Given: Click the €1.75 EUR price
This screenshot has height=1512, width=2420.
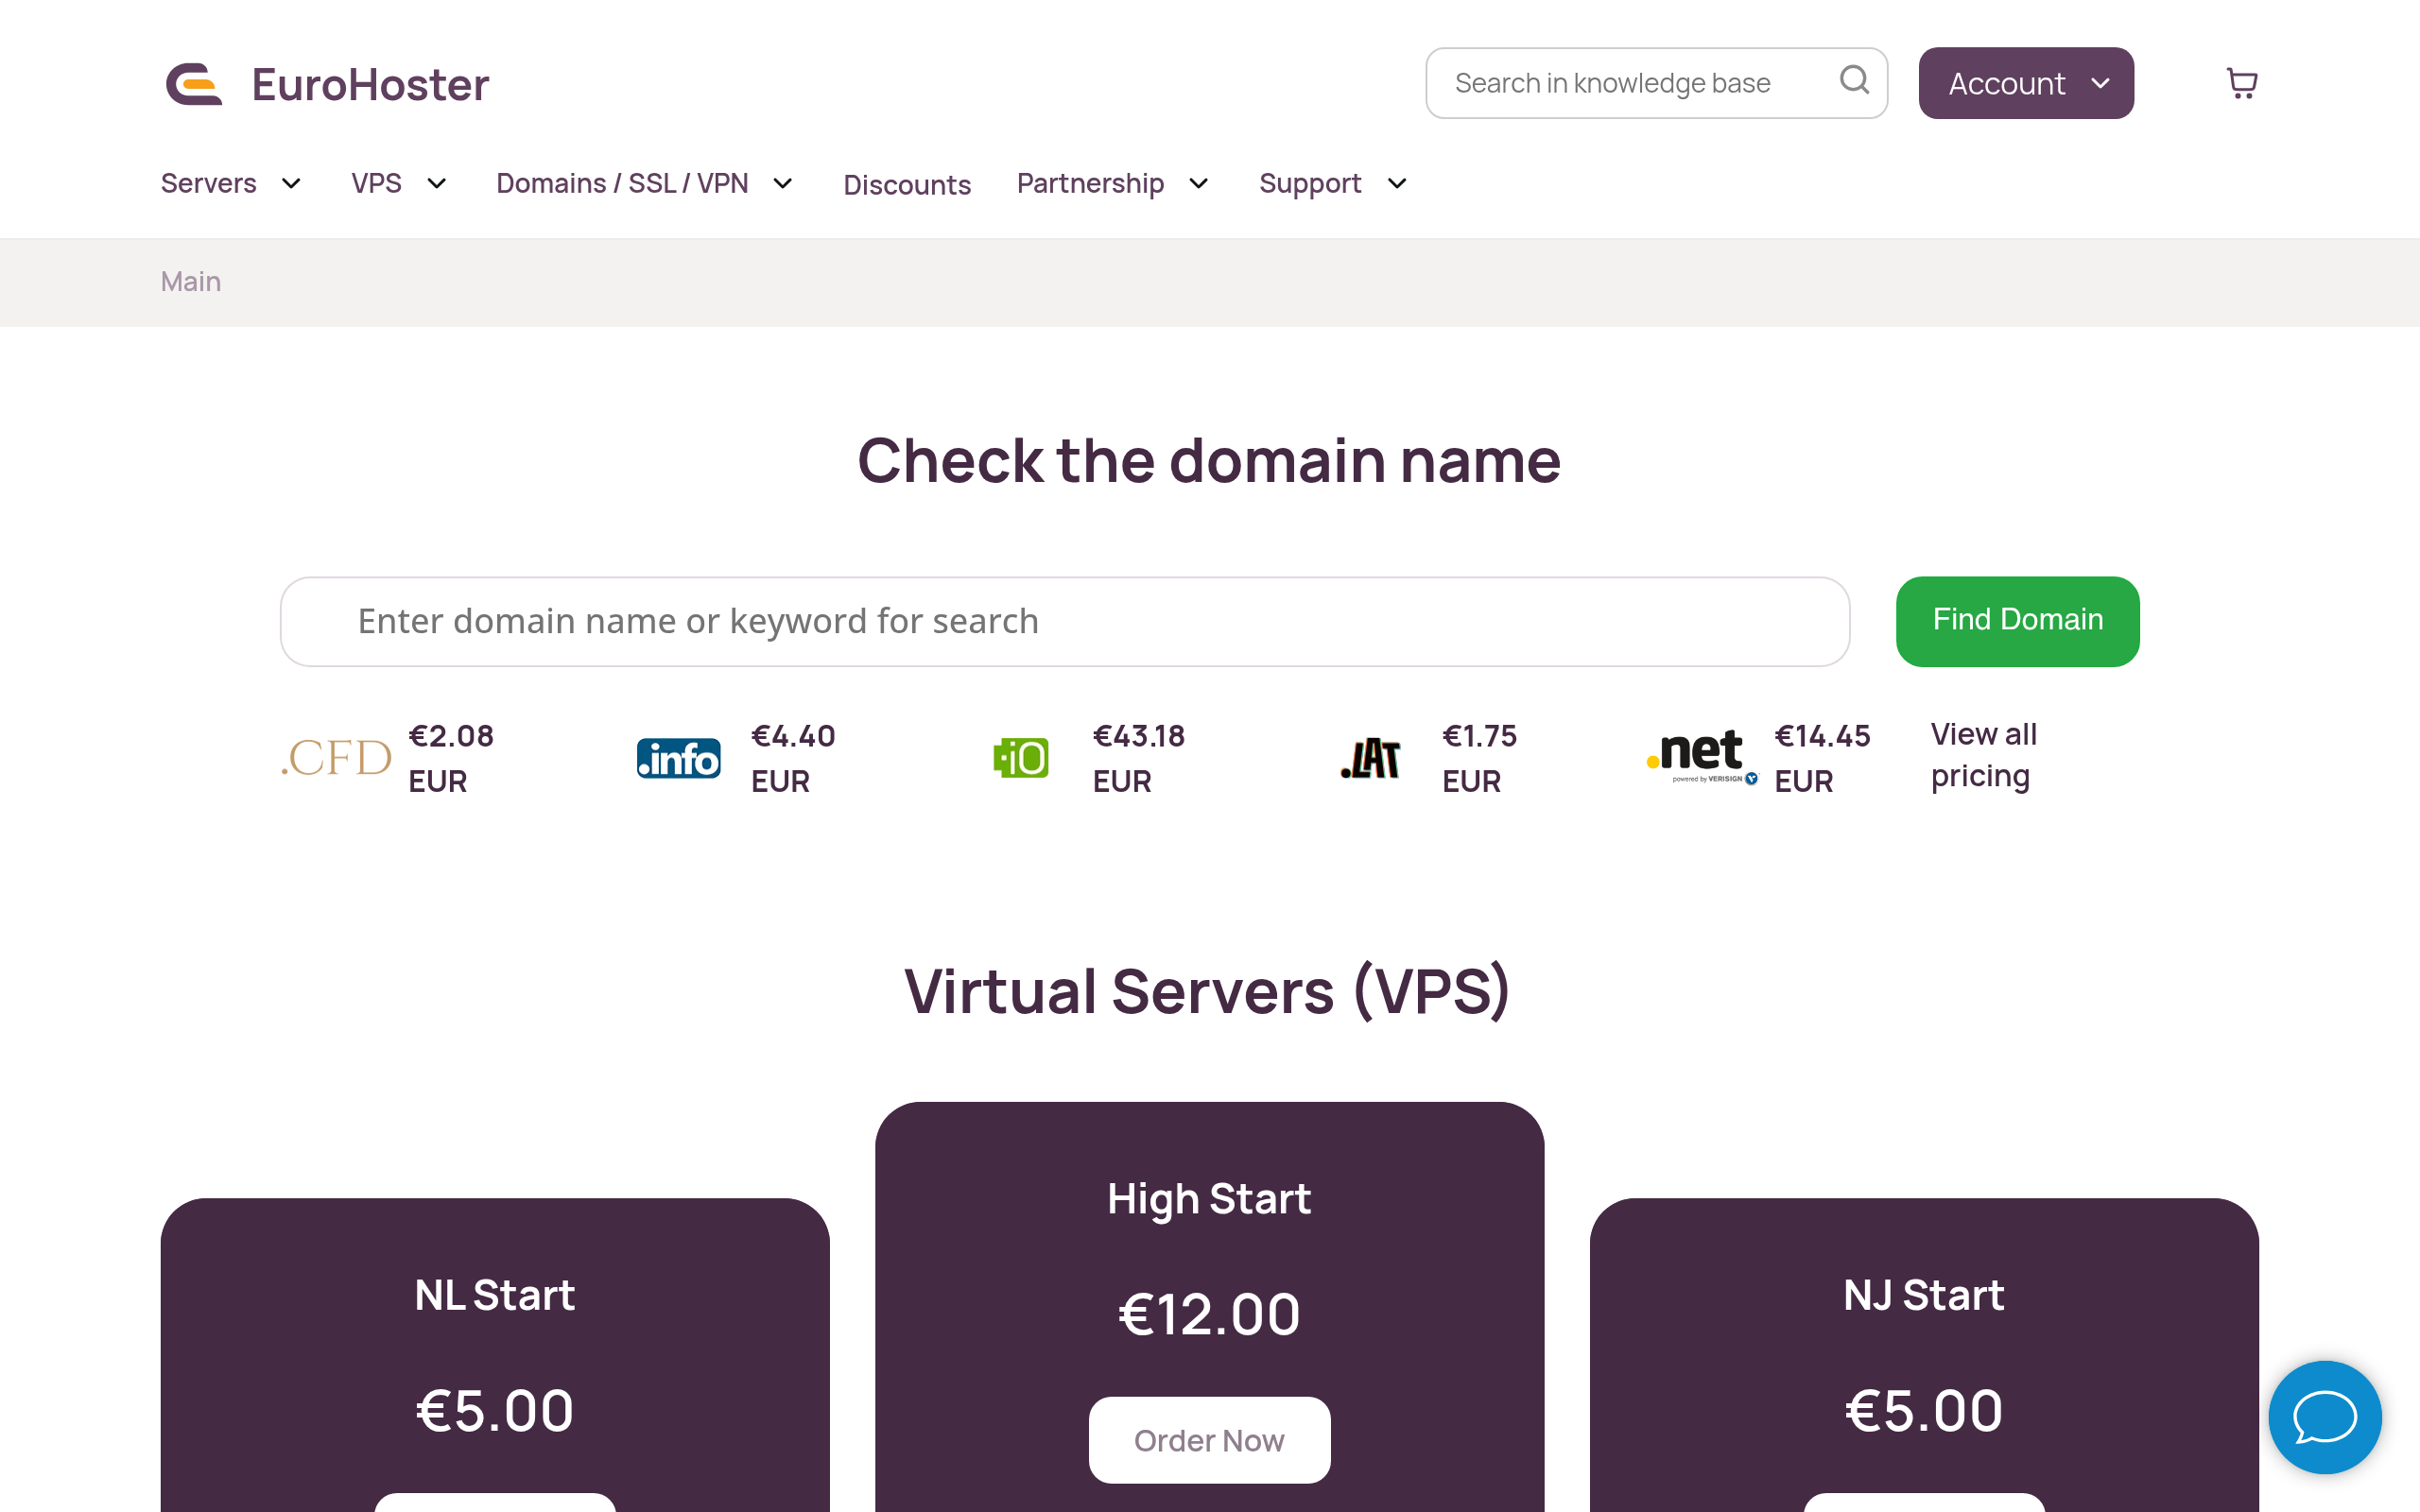Looking at the screenshot, I should [x=1479, y=758].
